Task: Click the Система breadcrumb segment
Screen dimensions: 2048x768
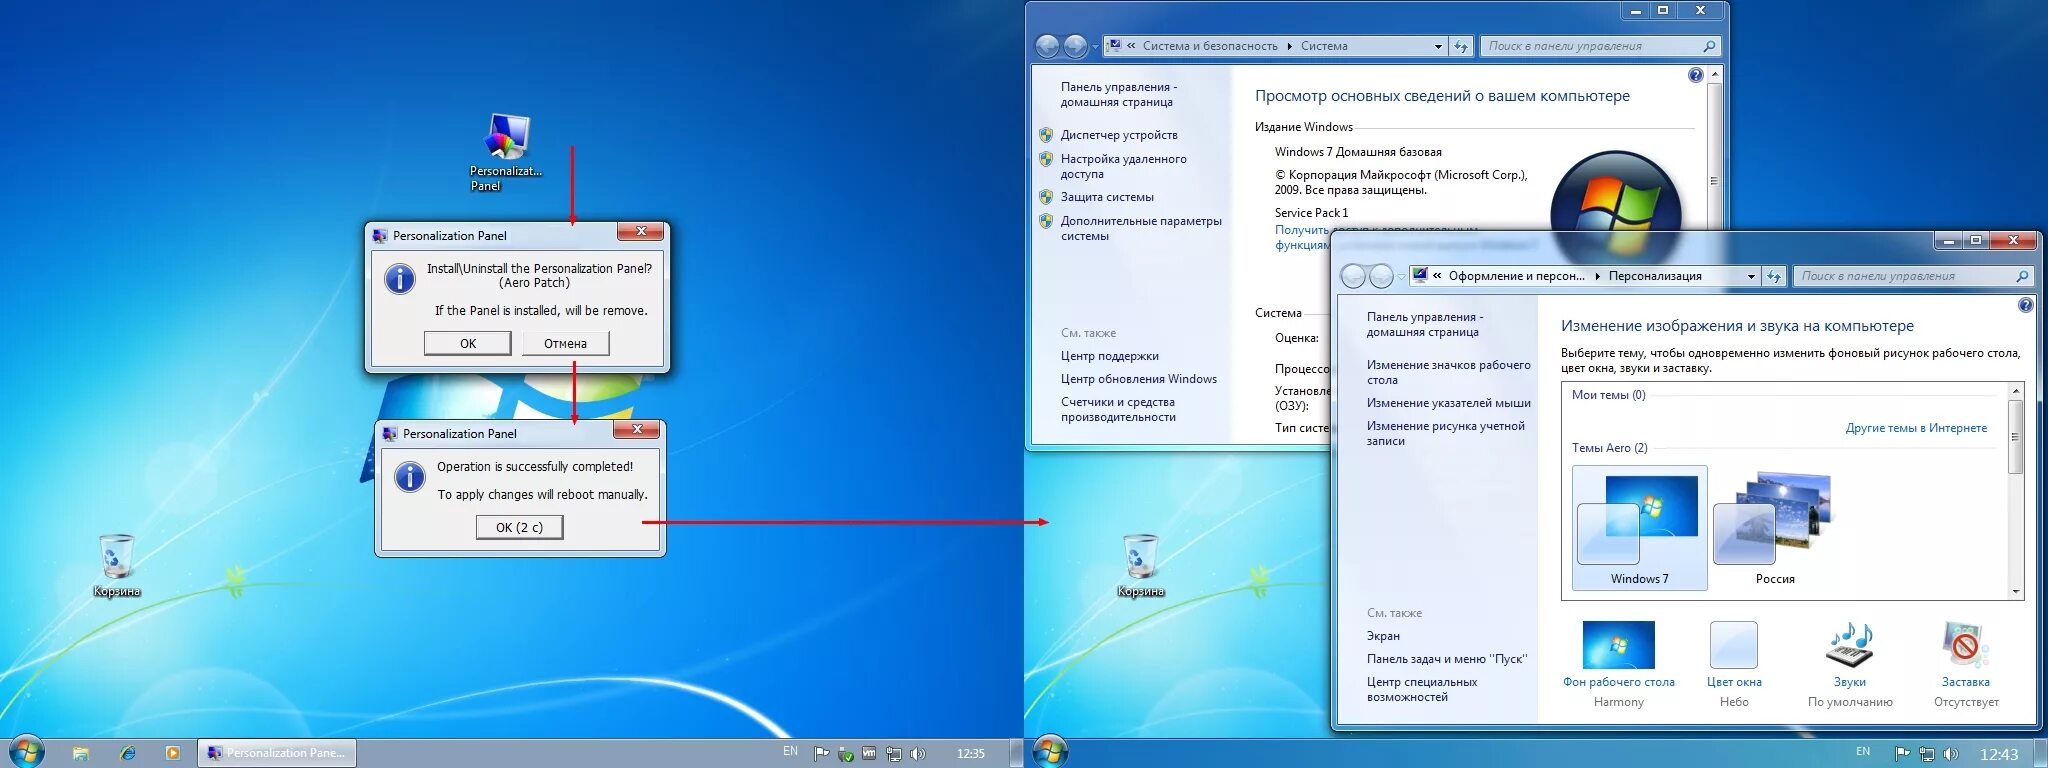Action: 1324,46
